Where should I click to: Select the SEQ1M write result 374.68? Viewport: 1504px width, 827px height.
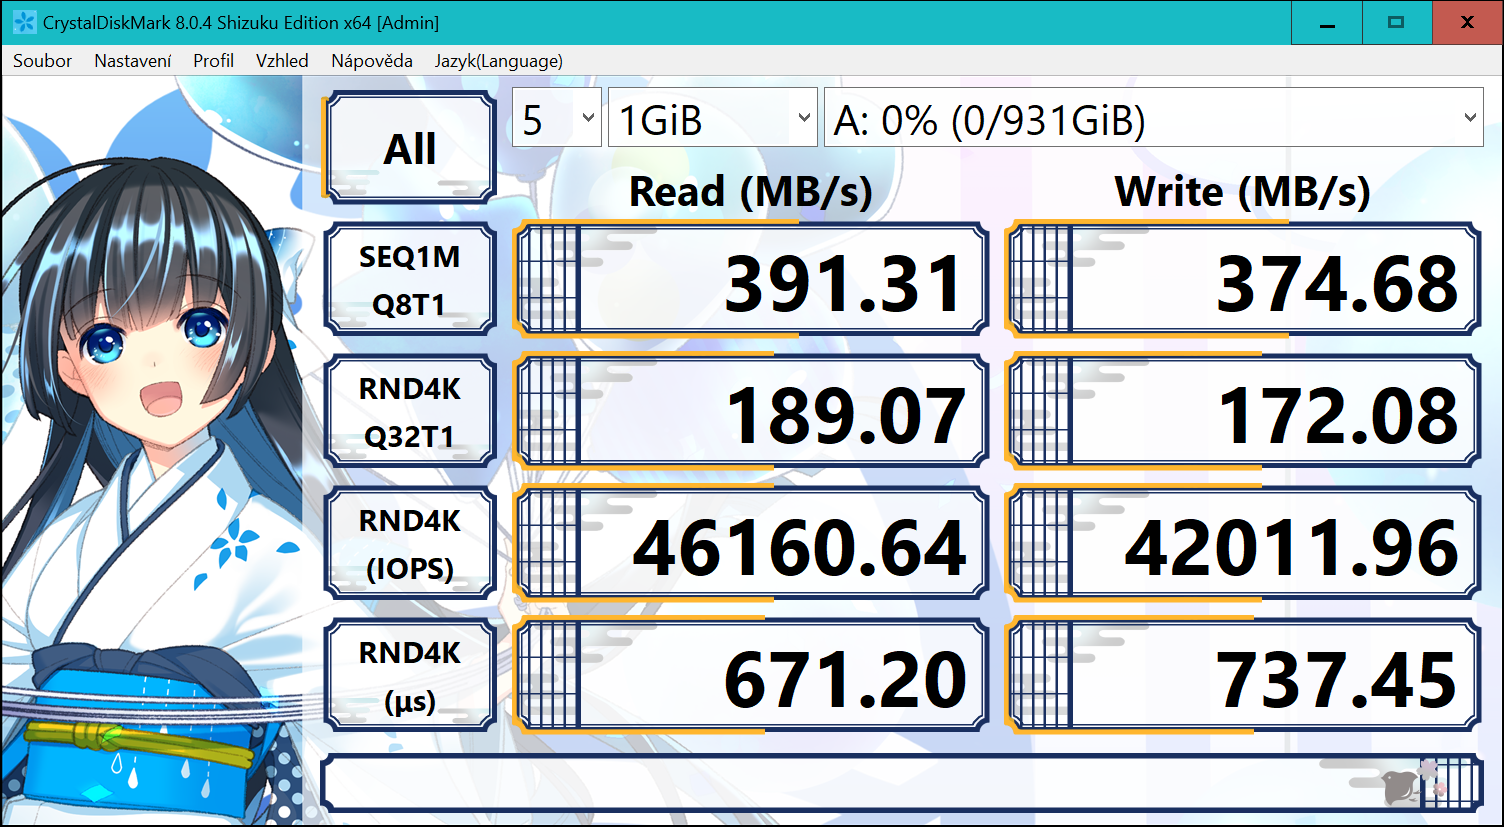pyautogui.click(x=1243, y=280)
